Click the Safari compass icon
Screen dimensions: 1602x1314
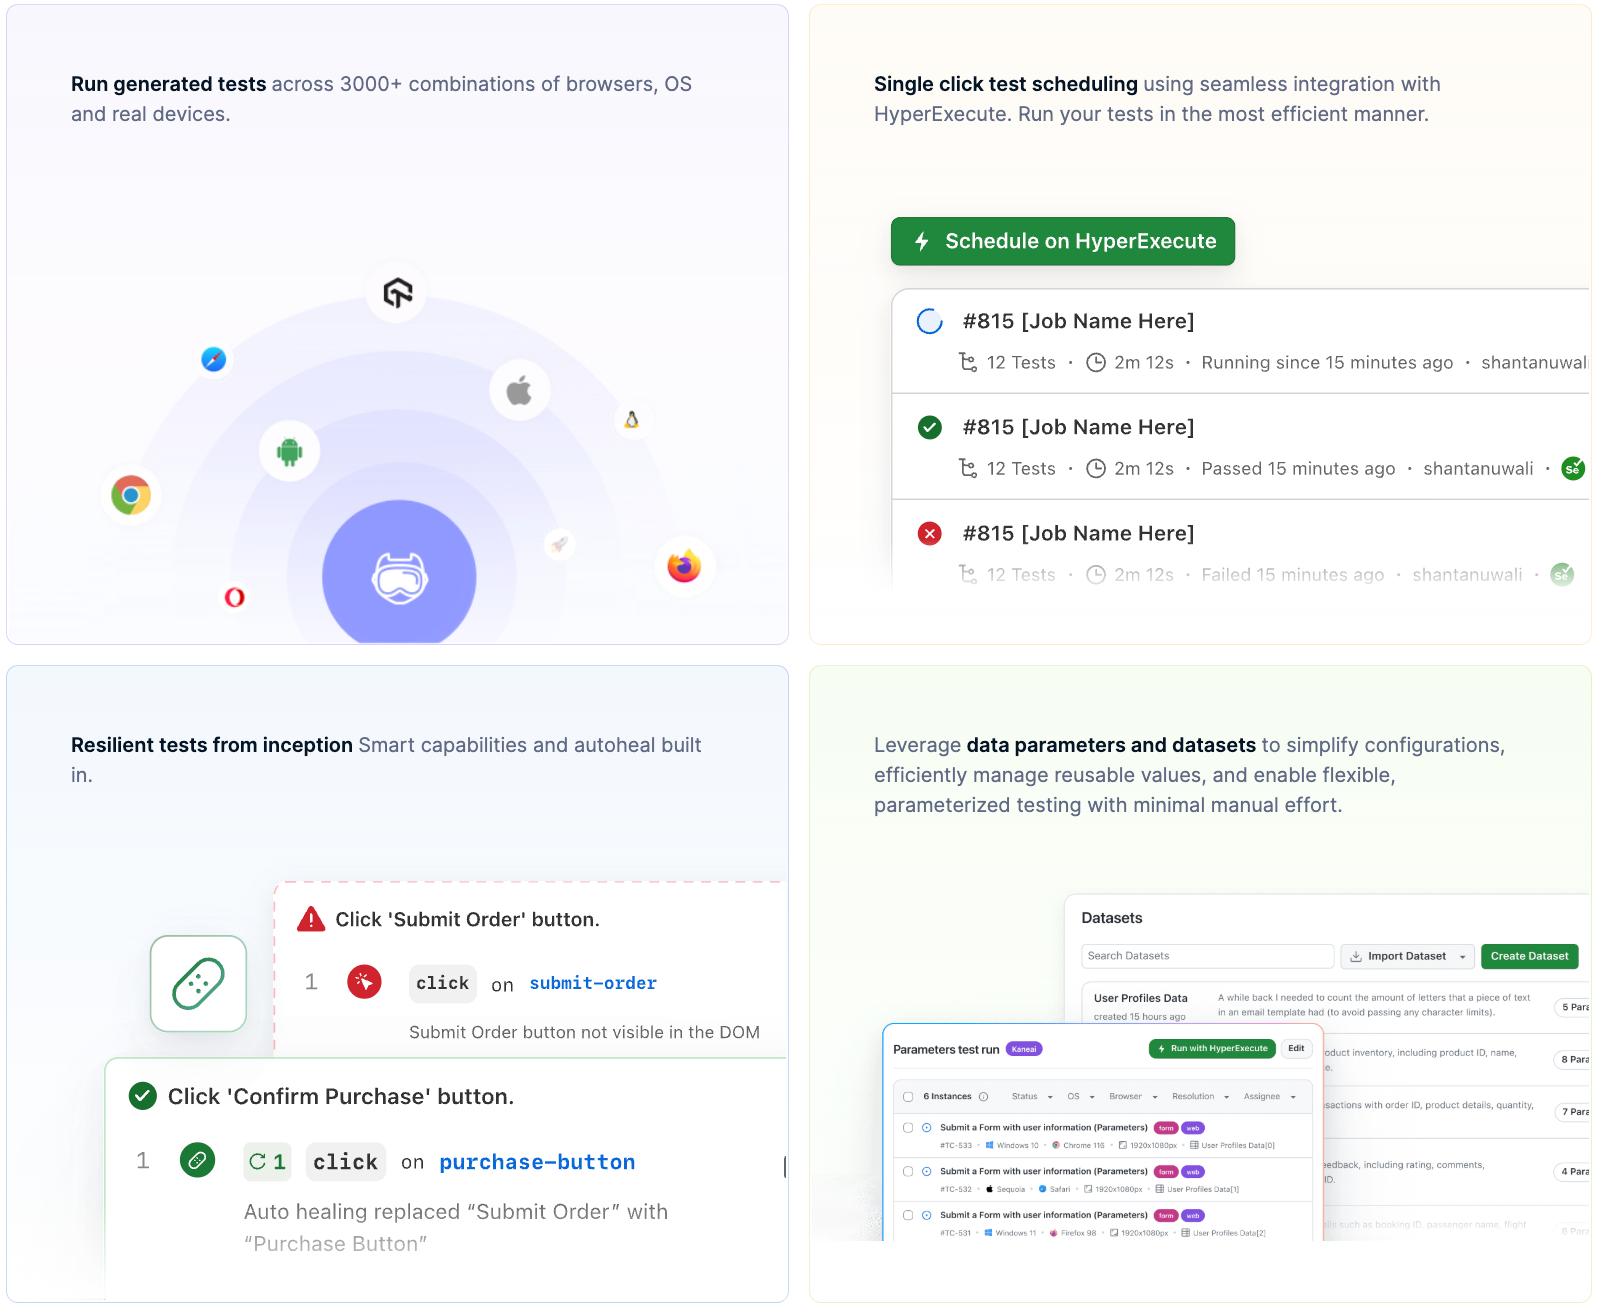click(x=214, y=359)
